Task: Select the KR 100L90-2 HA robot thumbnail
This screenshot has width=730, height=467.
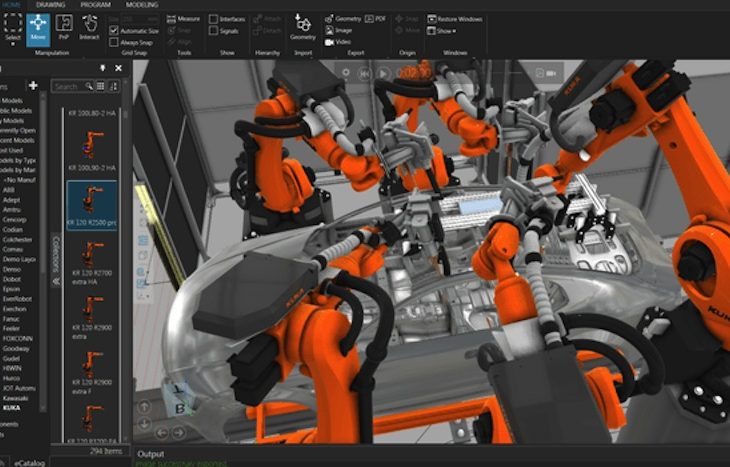Action: click(92, 150)
